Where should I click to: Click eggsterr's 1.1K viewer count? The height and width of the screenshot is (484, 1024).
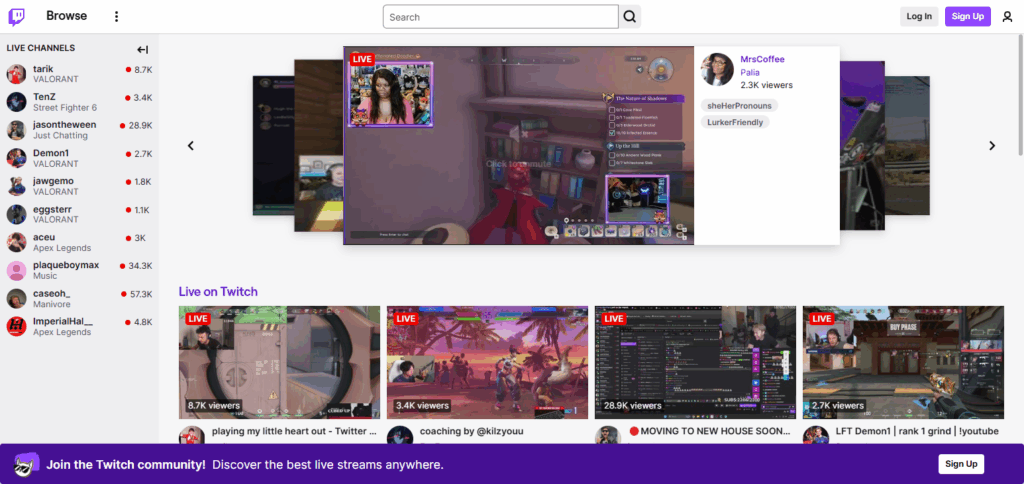[142, 210]
